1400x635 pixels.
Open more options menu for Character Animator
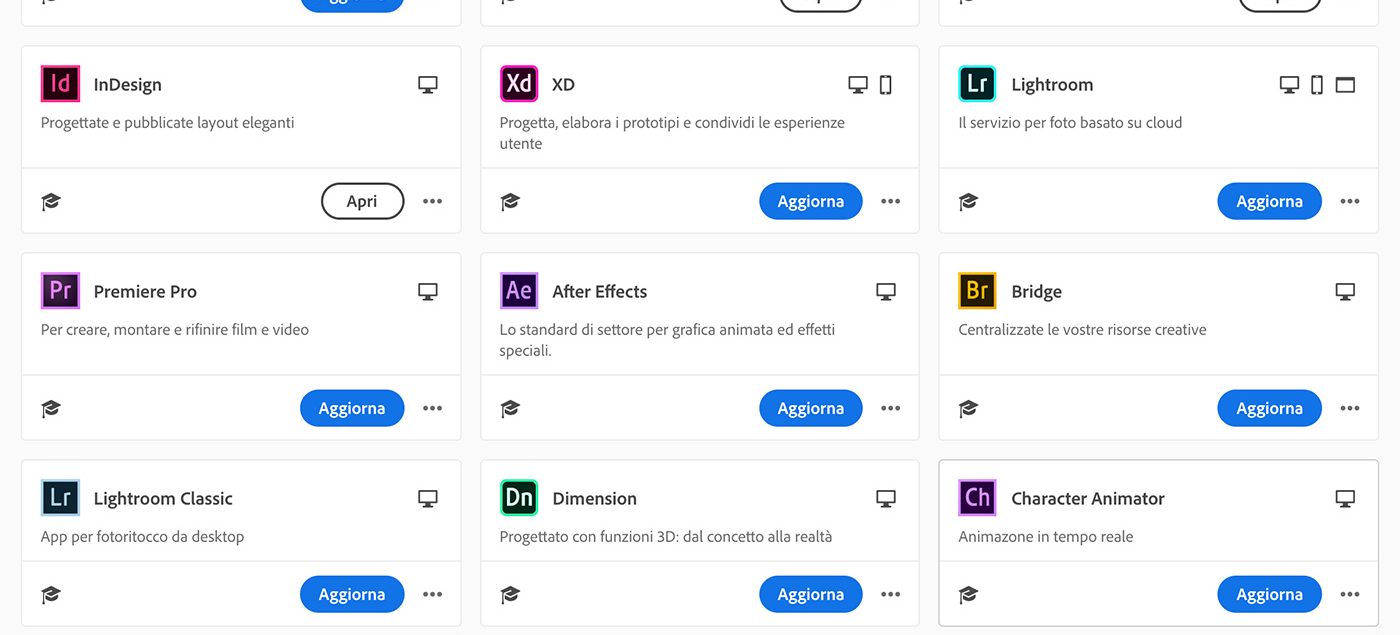pos(1350,594)
